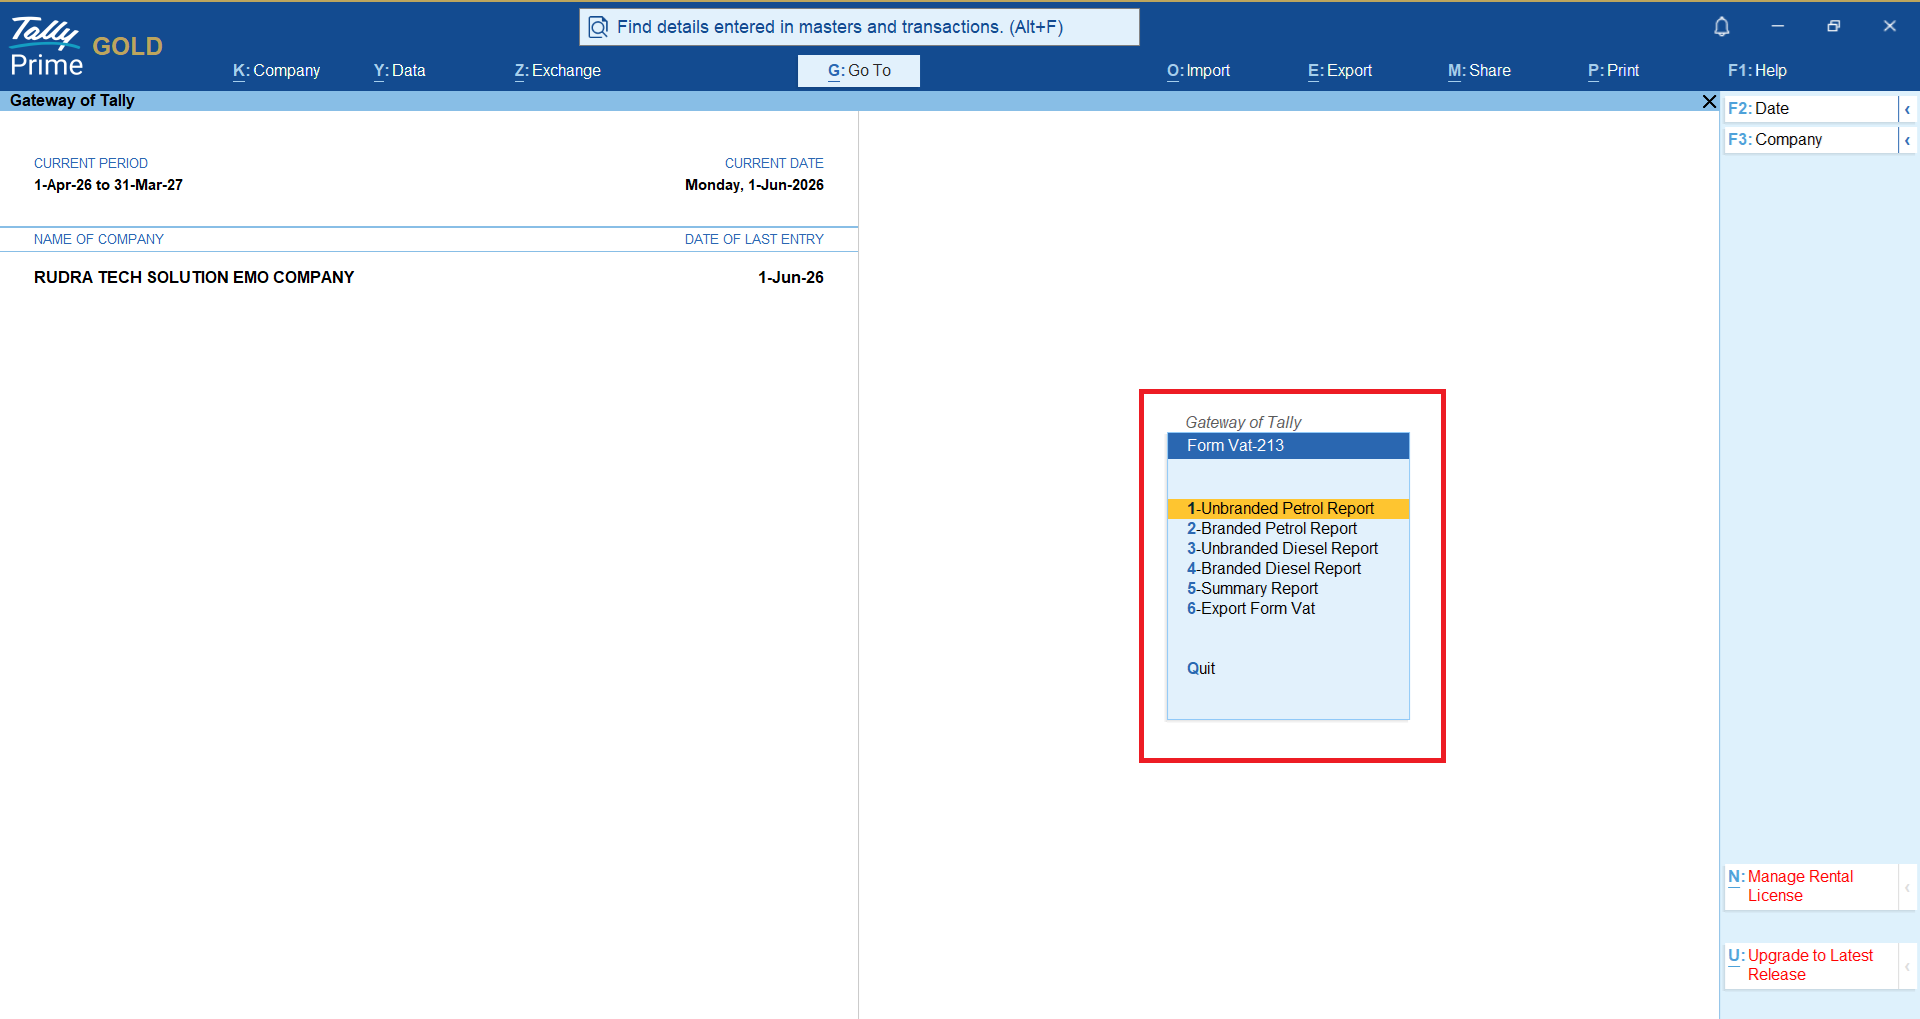
Task: Click the current period 1-Apr-26 to 31-Mar-27
Action: [108, 185]
